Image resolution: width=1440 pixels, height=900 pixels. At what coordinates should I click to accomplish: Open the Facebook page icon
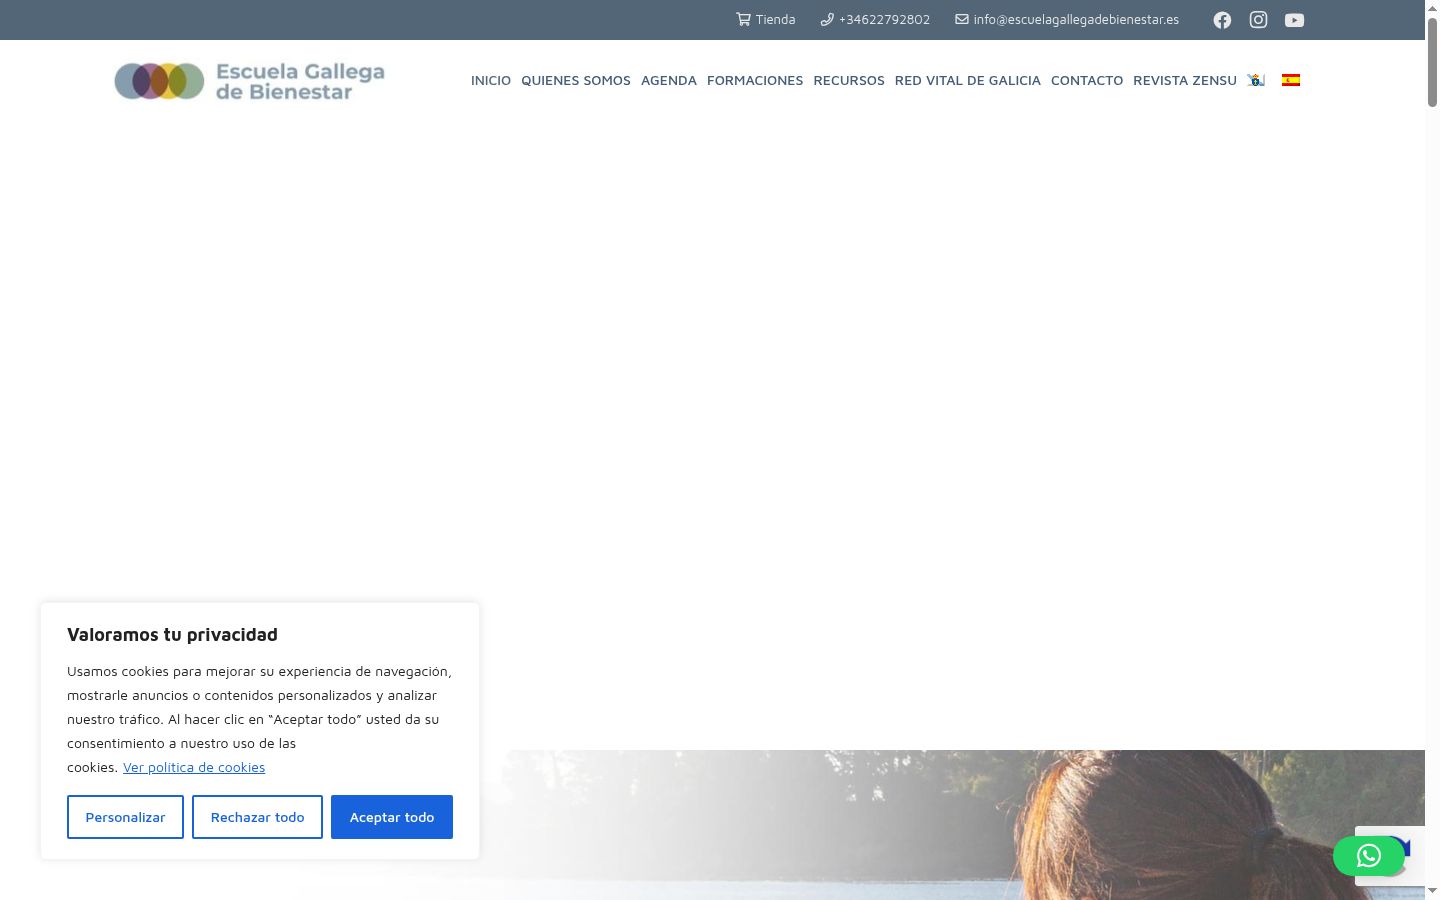(1222, 20)
